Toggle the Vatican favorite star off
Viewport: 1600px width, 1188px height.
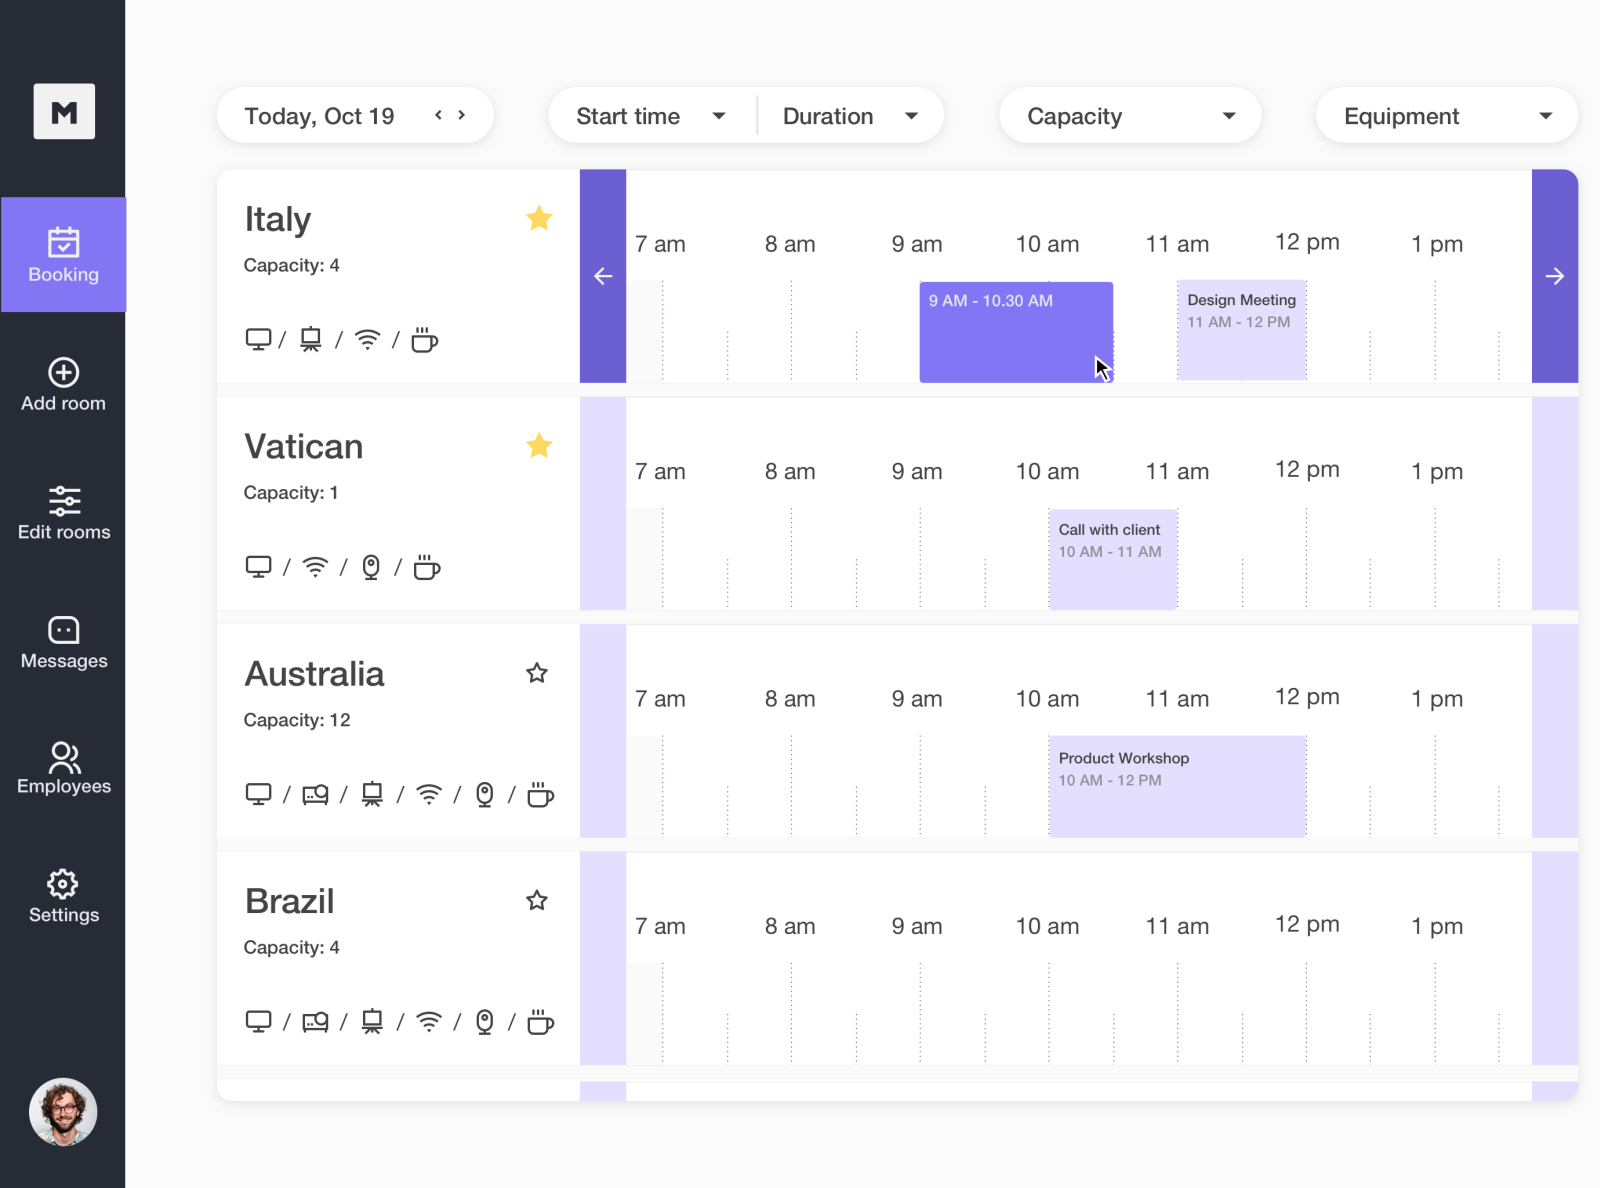point(539,446)
